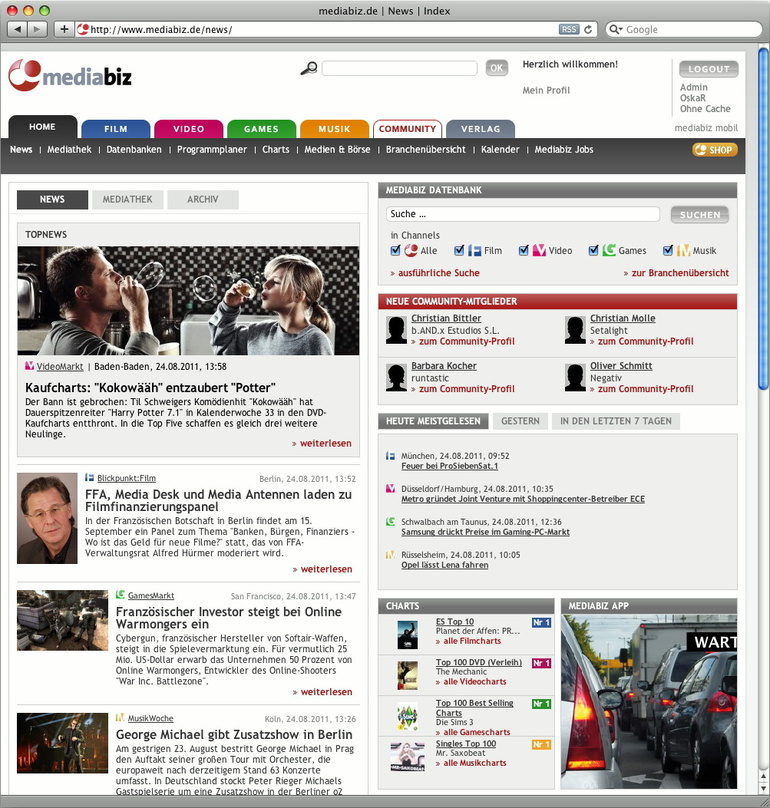770x808 pixels.
Task: Open the HOME tab
Action: tap(42, 127)
